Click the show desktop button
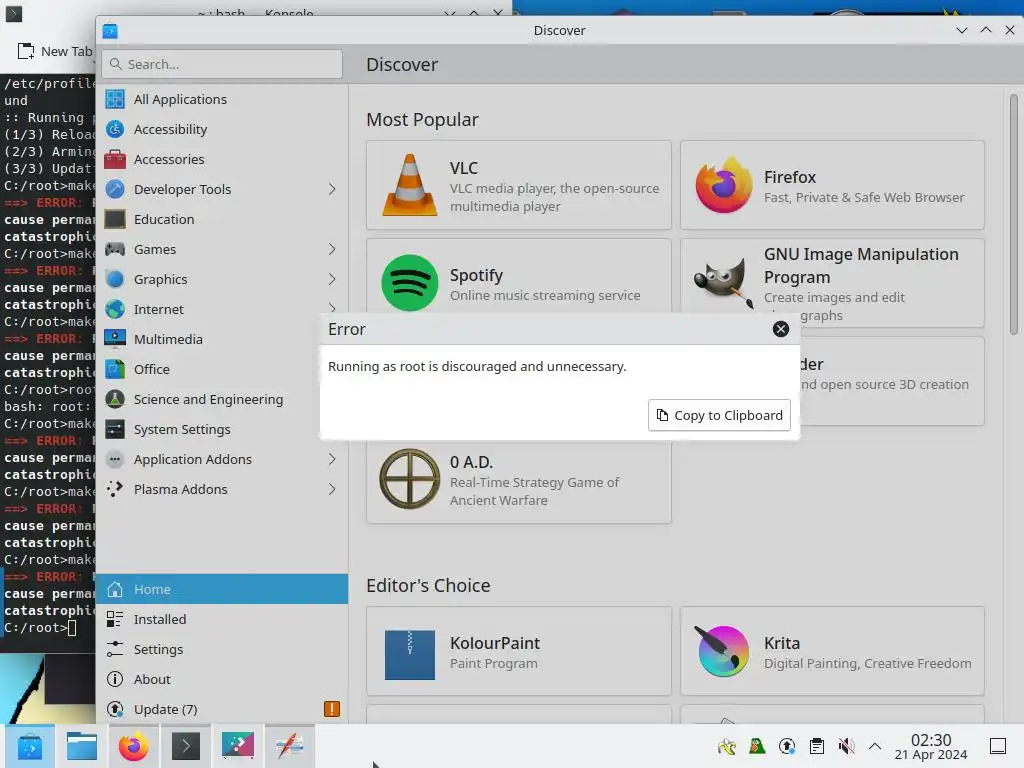 pos(998,746)
